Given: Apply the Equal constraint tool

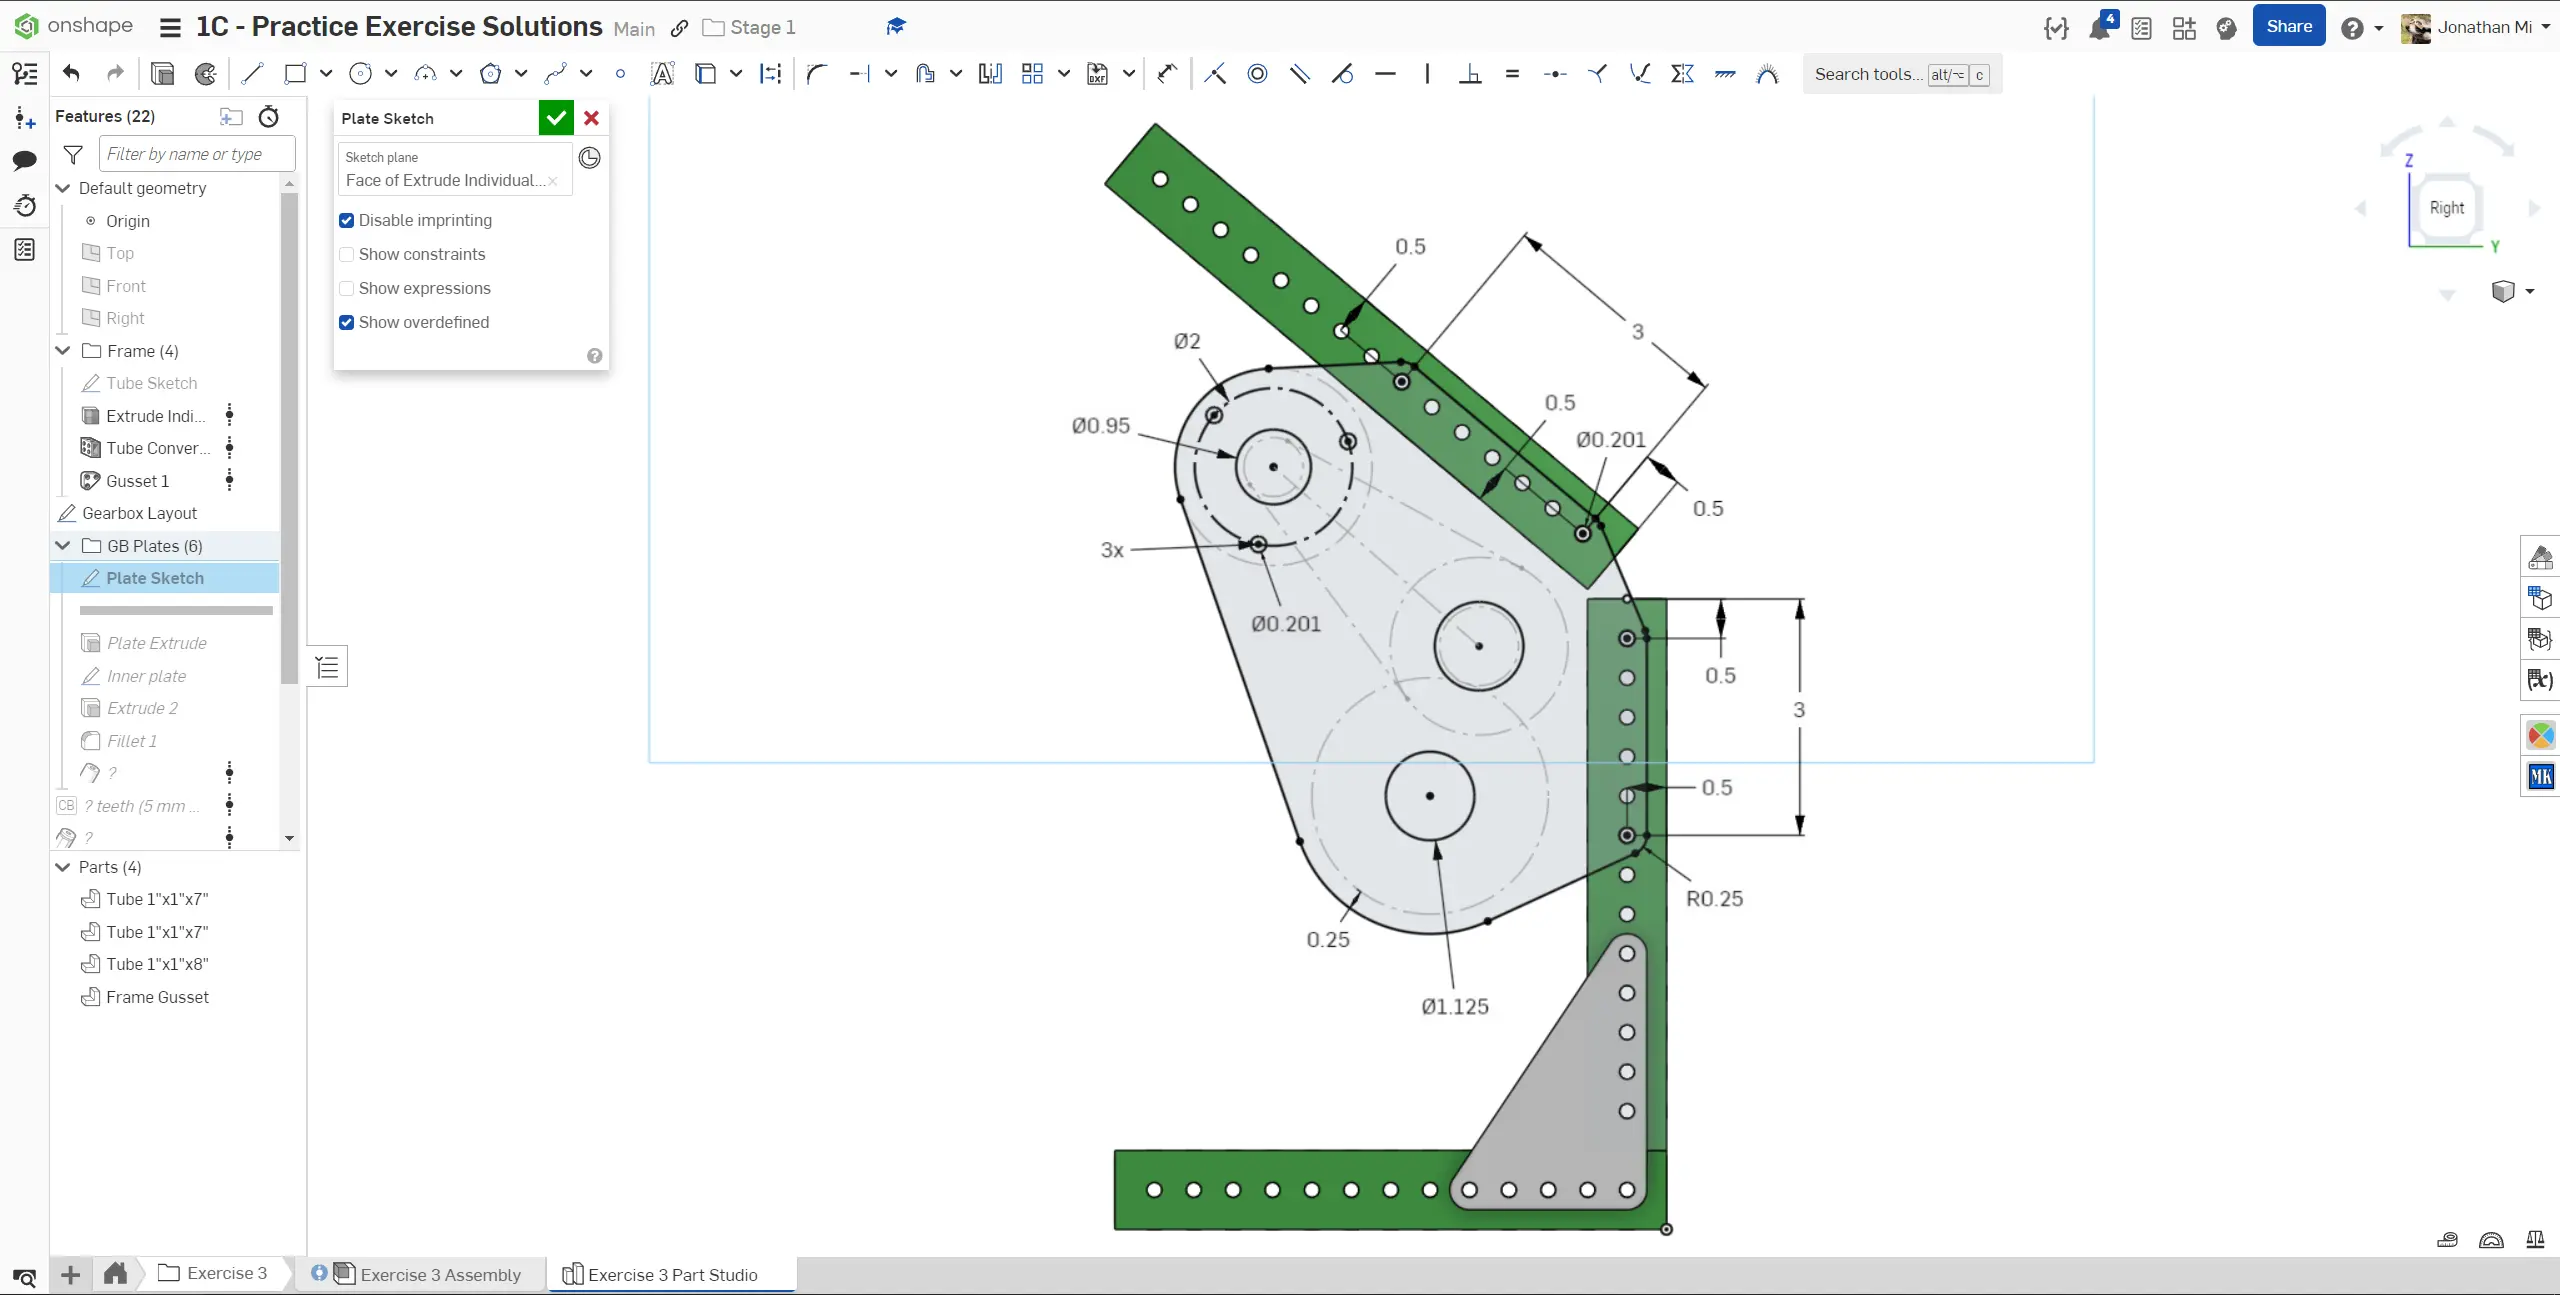Looking at the screenshot, I should 1512,73.
